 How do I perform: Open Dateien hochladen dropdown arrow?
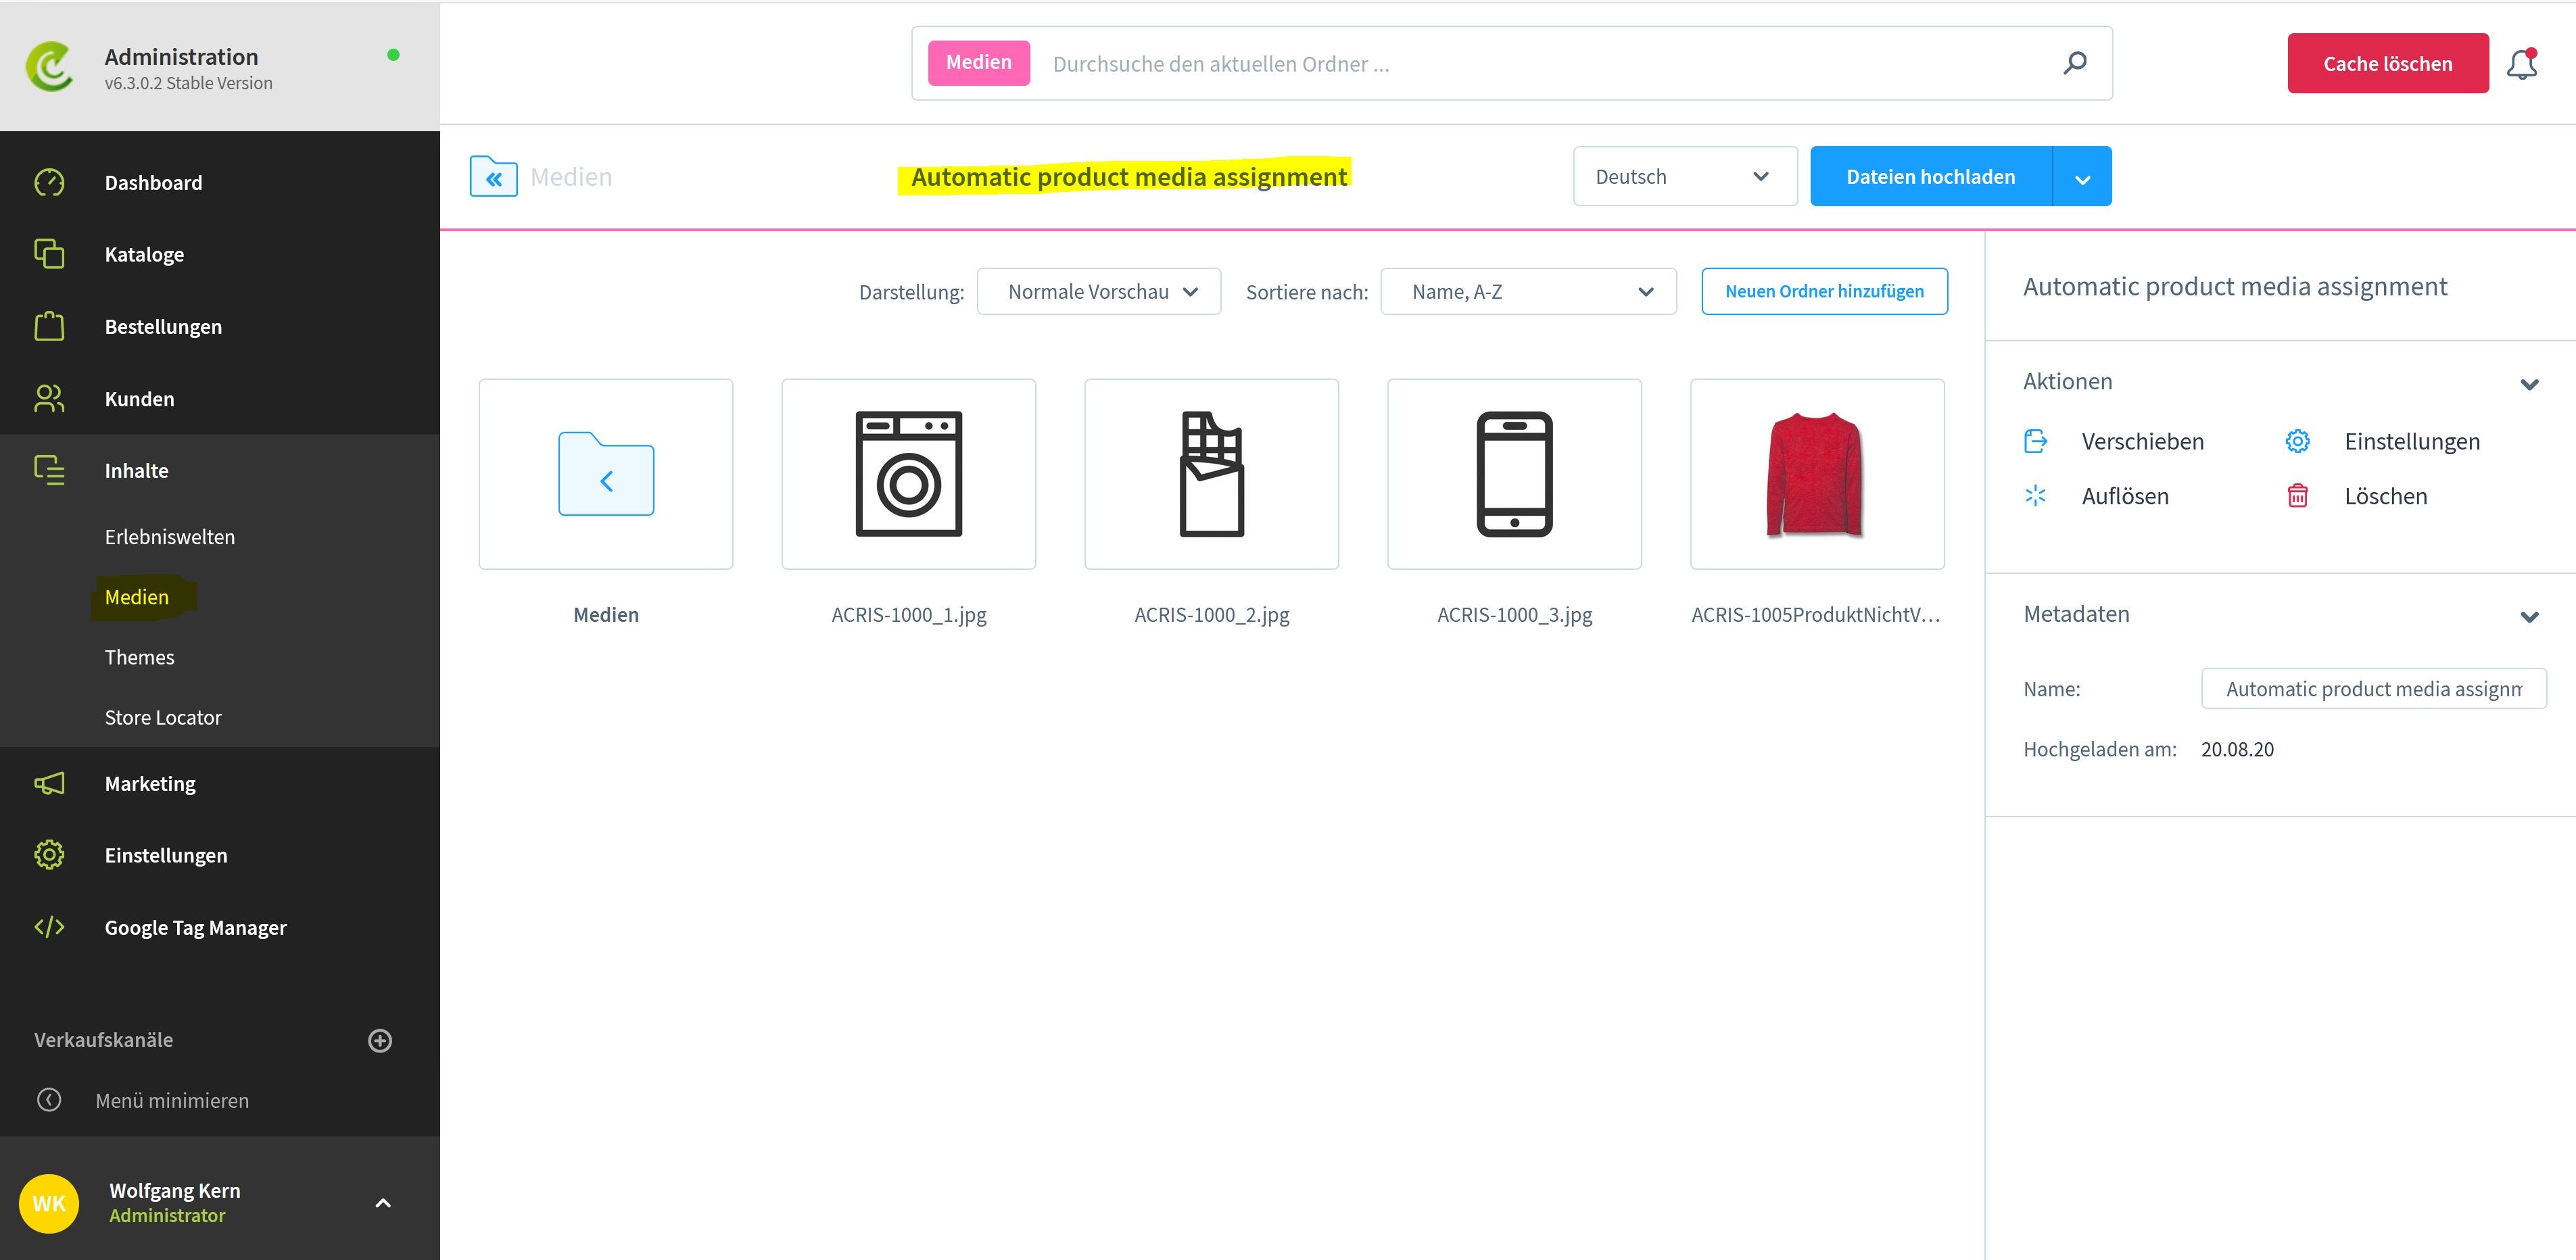[2082, 177]
